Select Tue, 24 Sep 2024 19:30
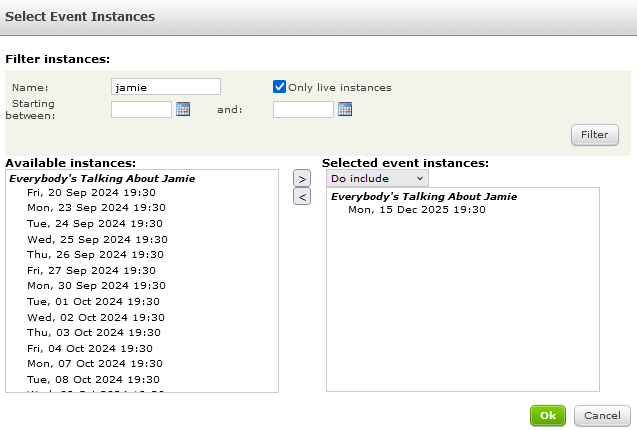 coord(95,224)
